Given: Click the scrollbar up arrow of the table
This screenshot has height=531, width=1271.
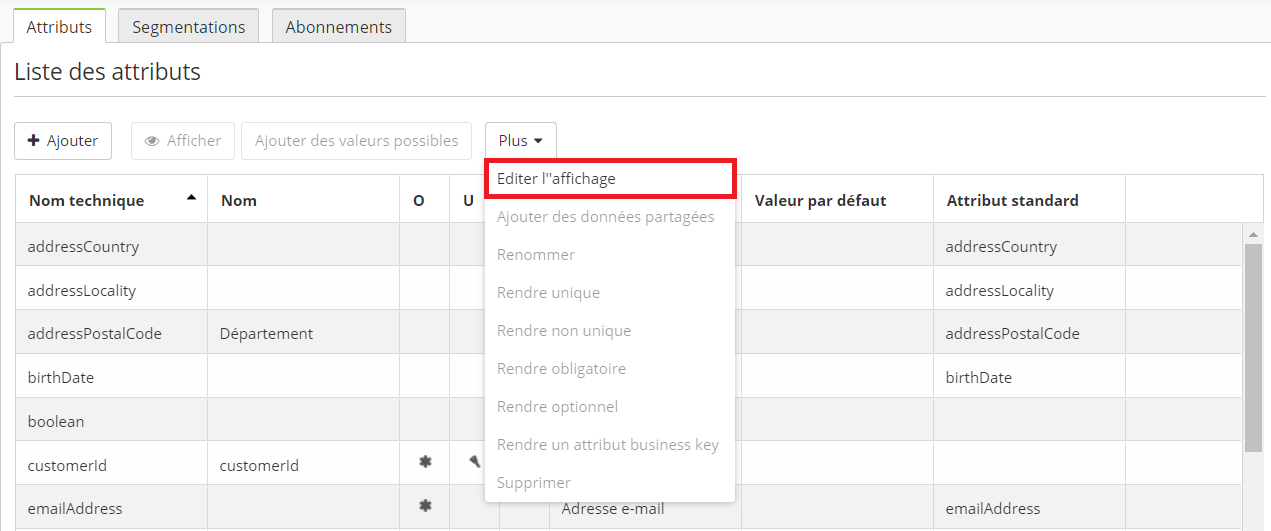Looking at the screenshot, I should pyautogui.click(x=1252, y=234).
